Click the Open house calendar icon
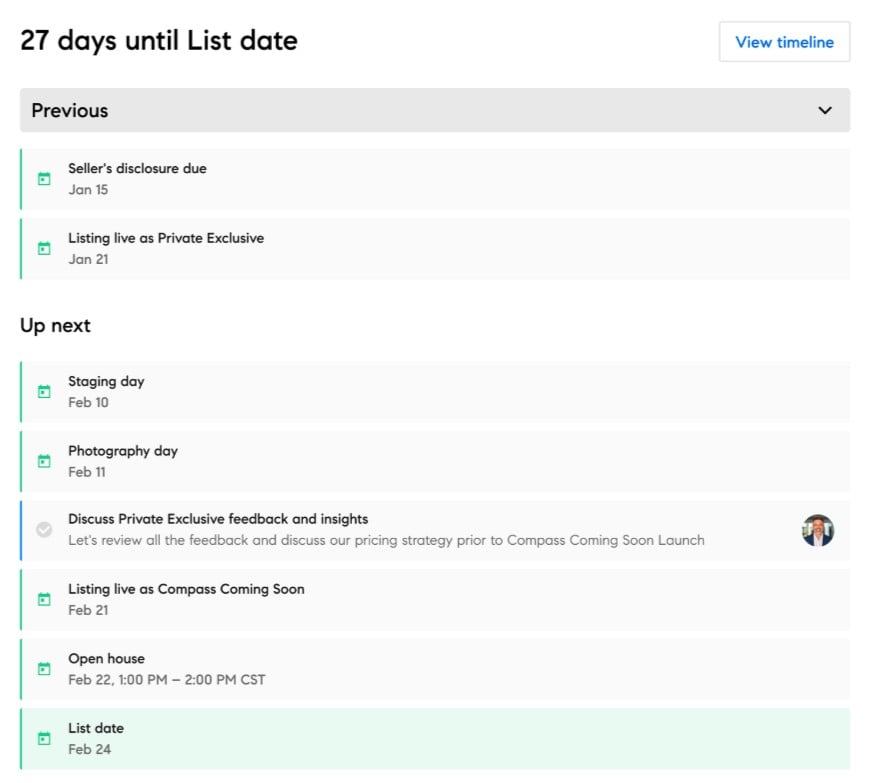The height and width of the screenshot is (783, 872). (44, 668)
